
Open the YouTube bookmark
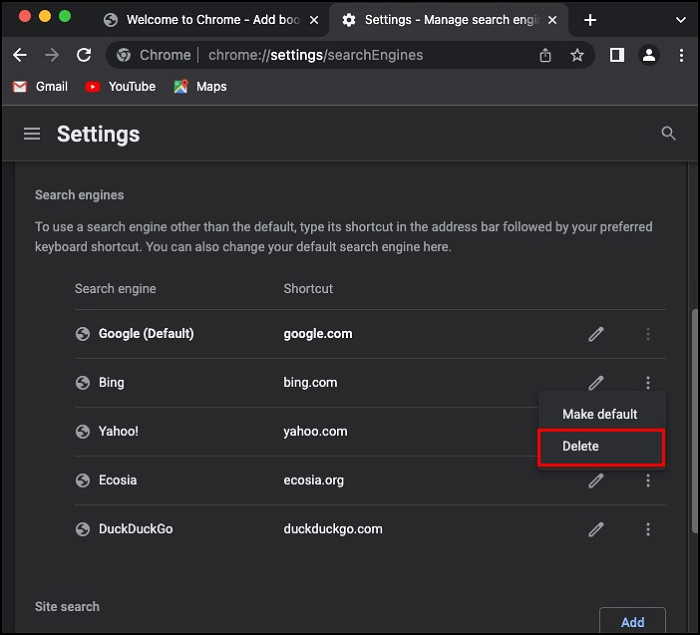pyautogui.click(x=121, y=87)
